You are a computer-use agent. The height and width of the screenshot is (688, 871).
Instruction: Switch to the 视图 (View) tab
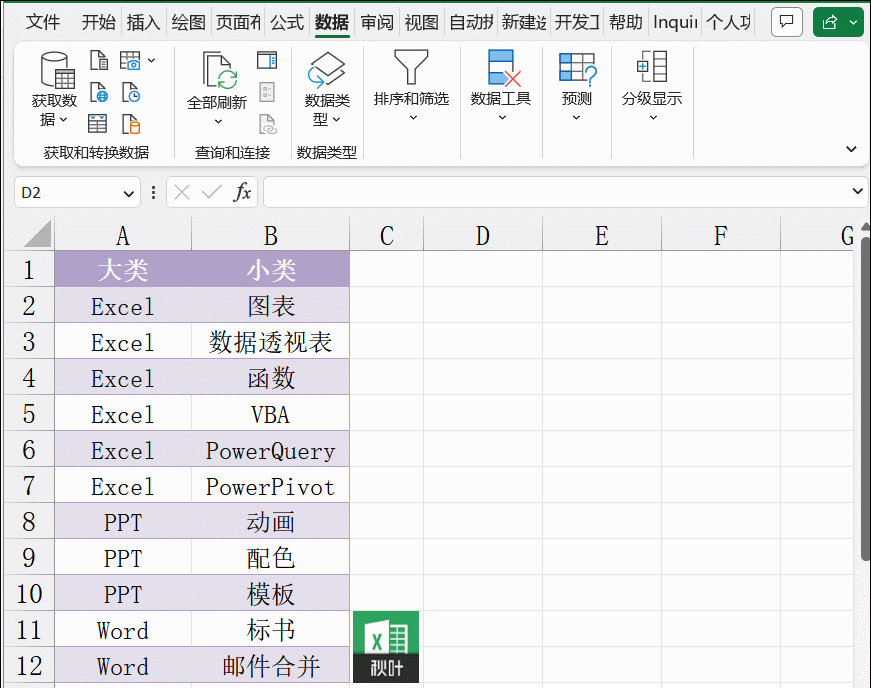[x=422, y=22]
